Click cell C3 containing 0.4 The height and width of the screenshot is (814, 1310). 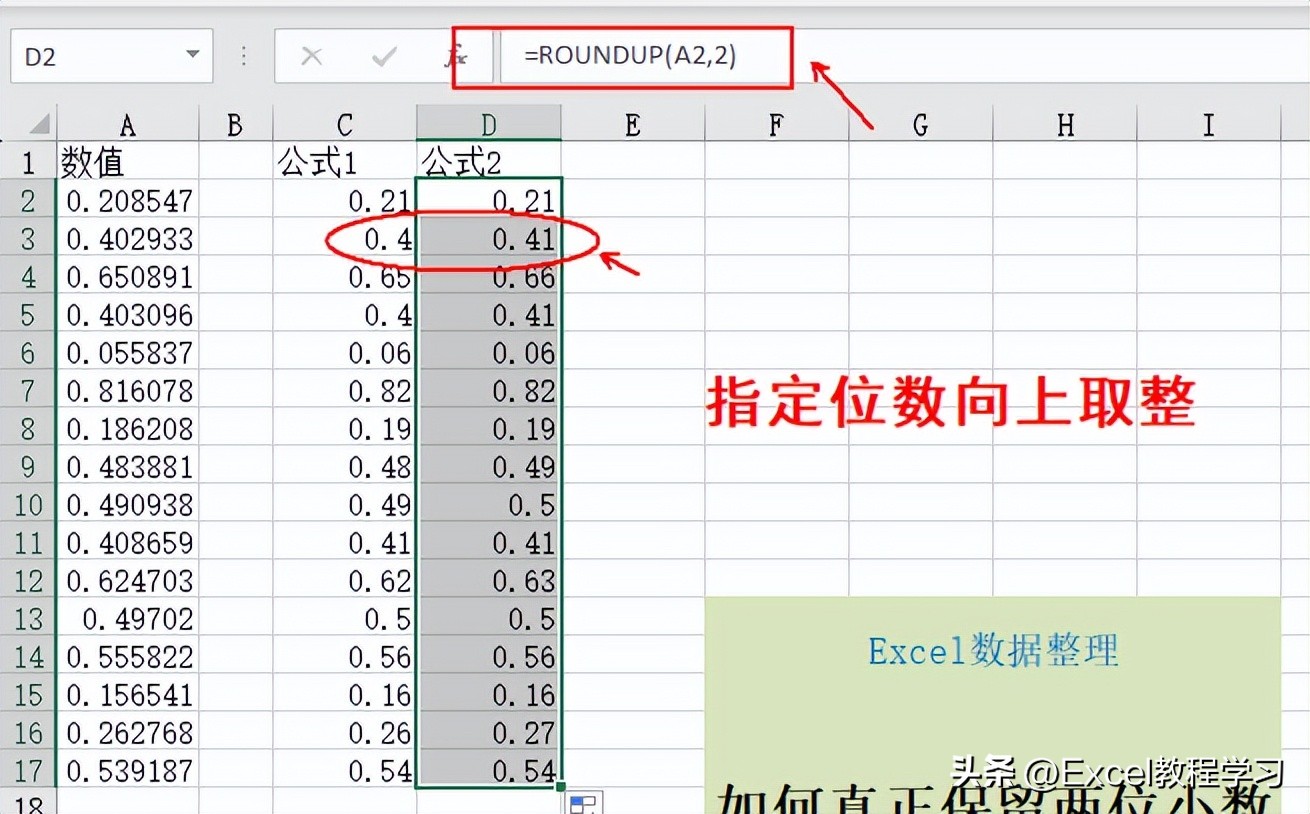click(345, 238)
